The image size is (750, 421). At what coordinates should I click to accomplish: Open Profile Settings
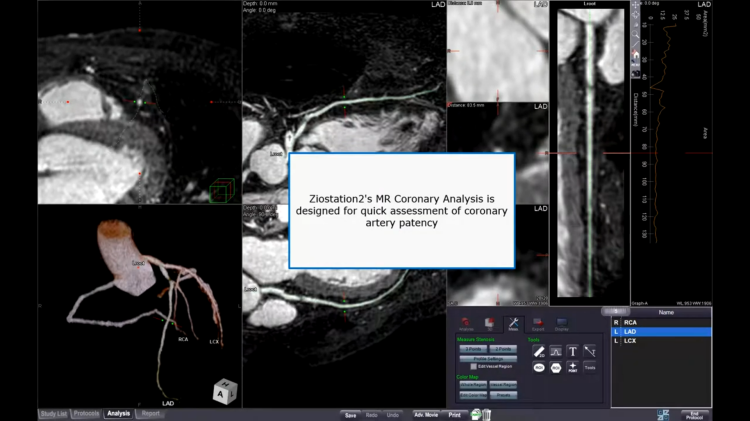pyautogui.click(x=488, y=358)
